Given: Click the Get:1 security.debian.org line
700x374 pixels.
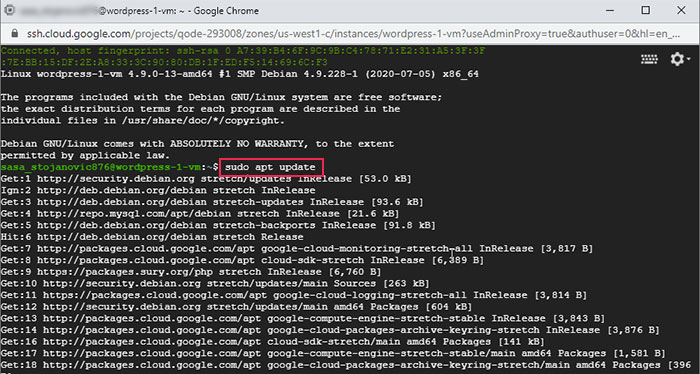Looking at the screenshot, I should tap(206, 179).
